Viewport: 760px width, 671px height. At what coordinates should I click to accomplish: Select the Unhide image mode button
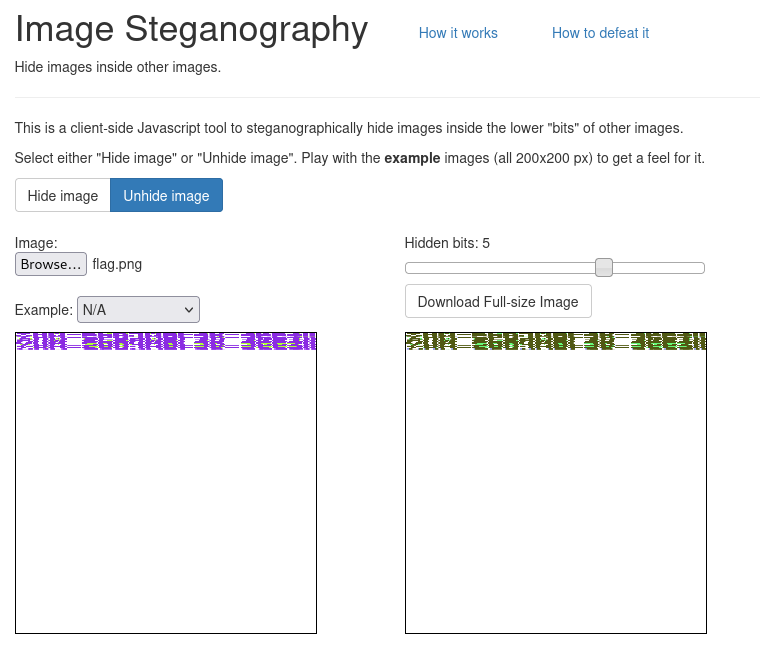coord(166,195)
